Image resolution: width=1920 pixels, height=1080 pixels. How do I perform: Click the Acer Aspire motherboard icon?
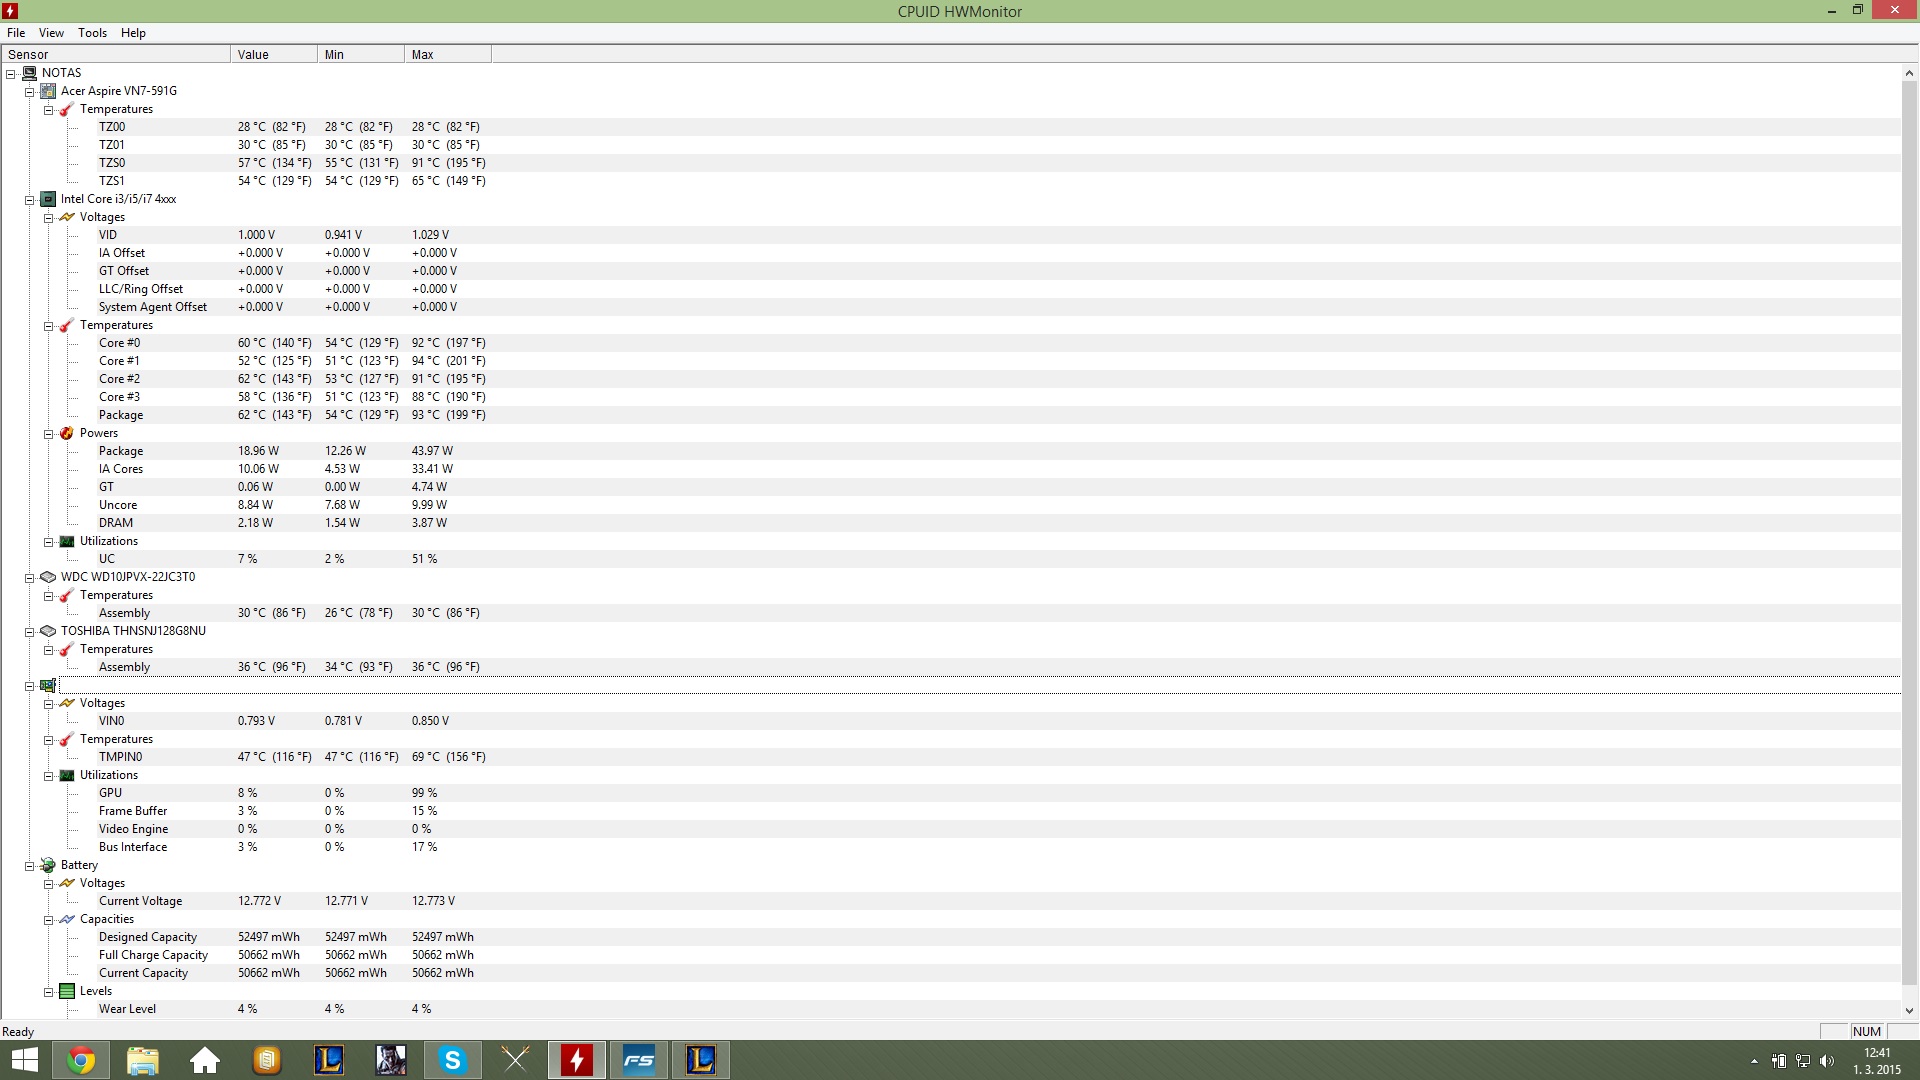pos(48,91)
